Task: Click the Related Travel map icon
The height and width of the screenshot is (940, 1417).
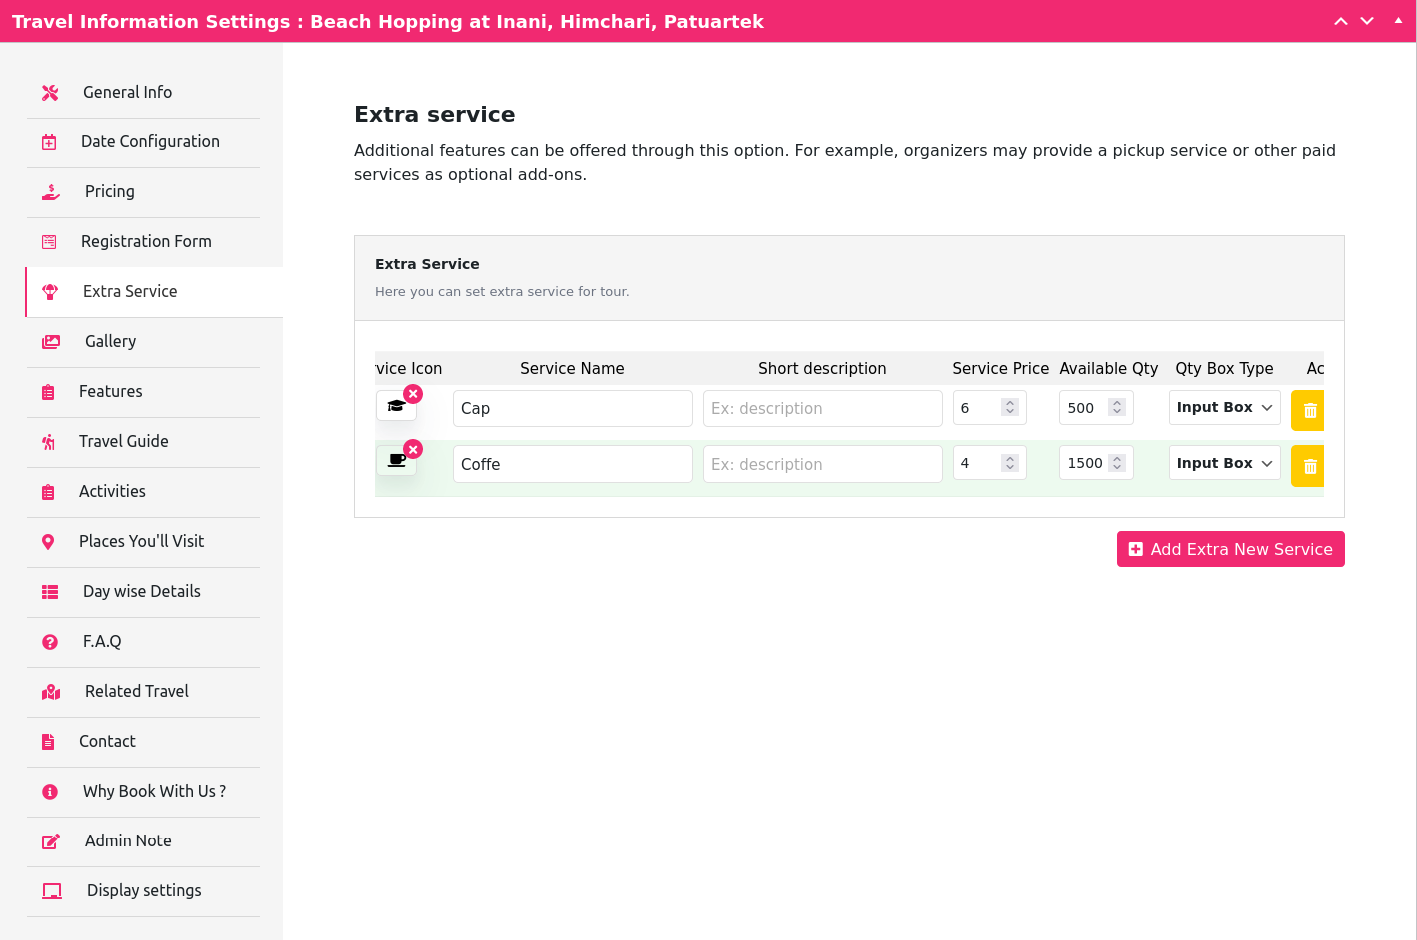Action: [51, 692]
